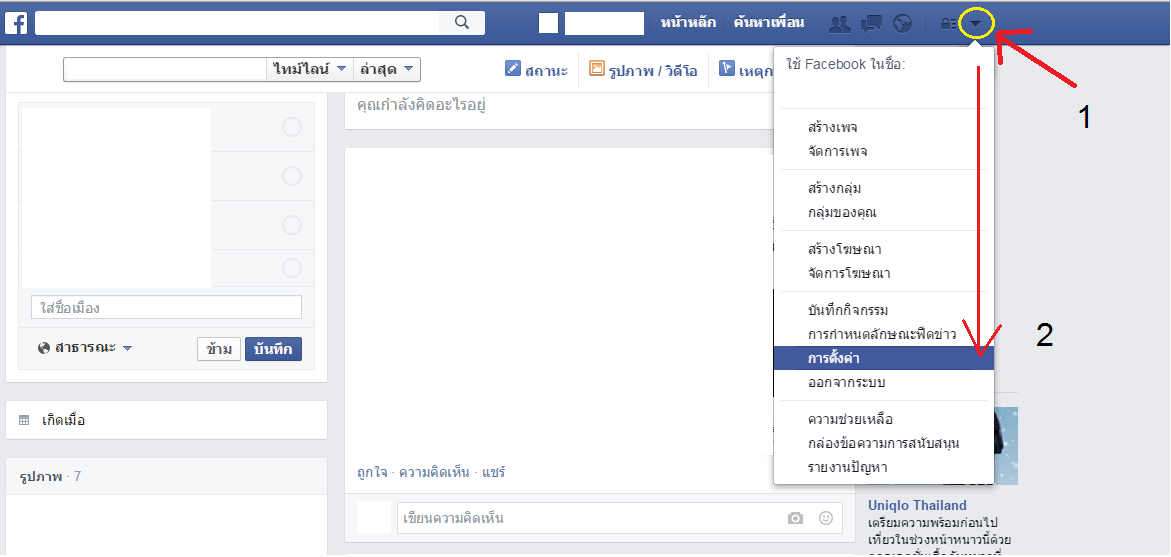Click the ข้าม button

(219, 349)
